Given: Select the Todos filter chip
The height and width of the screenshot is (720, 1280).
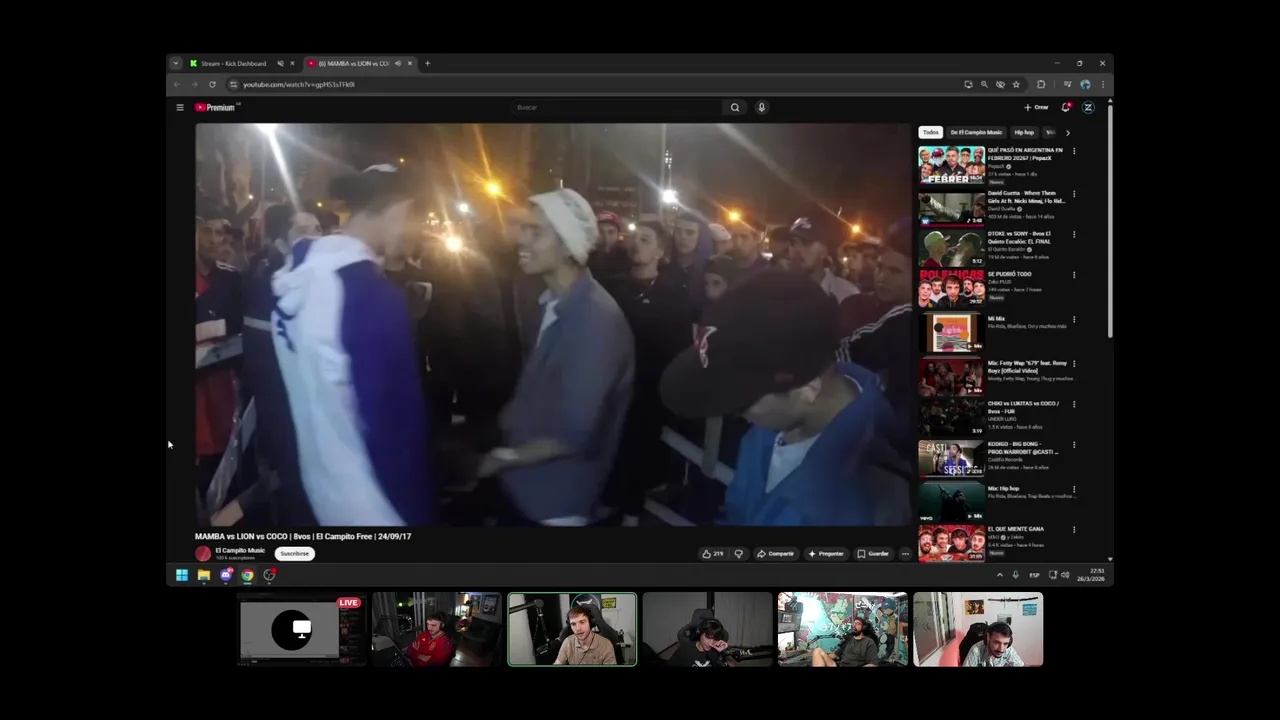Looking at the screenshot, I should 931,132.
